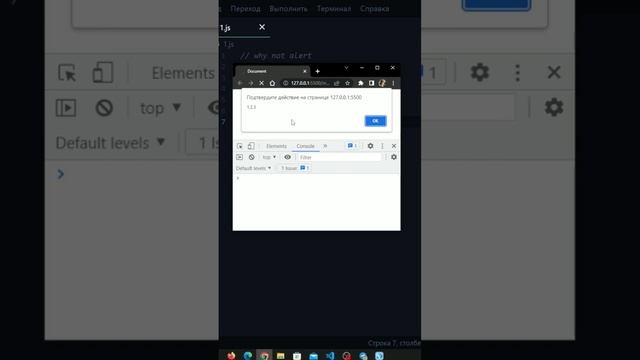Close the 1.js editor tab
Screen dimensions: 640x360
pyautogui.click(x=262, y=27)
